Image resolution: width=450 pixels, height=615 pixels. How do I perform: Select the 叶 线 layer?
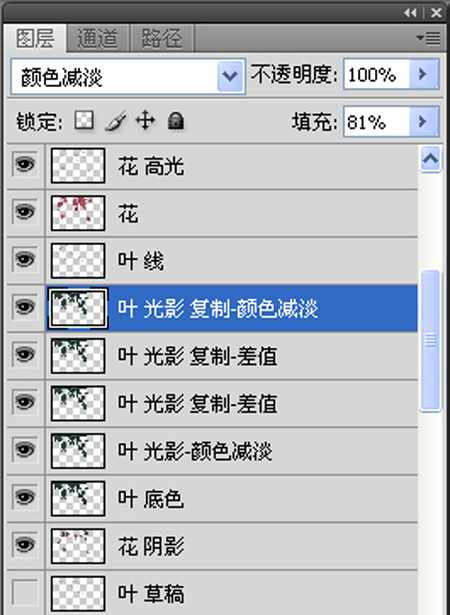tap(231, 261)
